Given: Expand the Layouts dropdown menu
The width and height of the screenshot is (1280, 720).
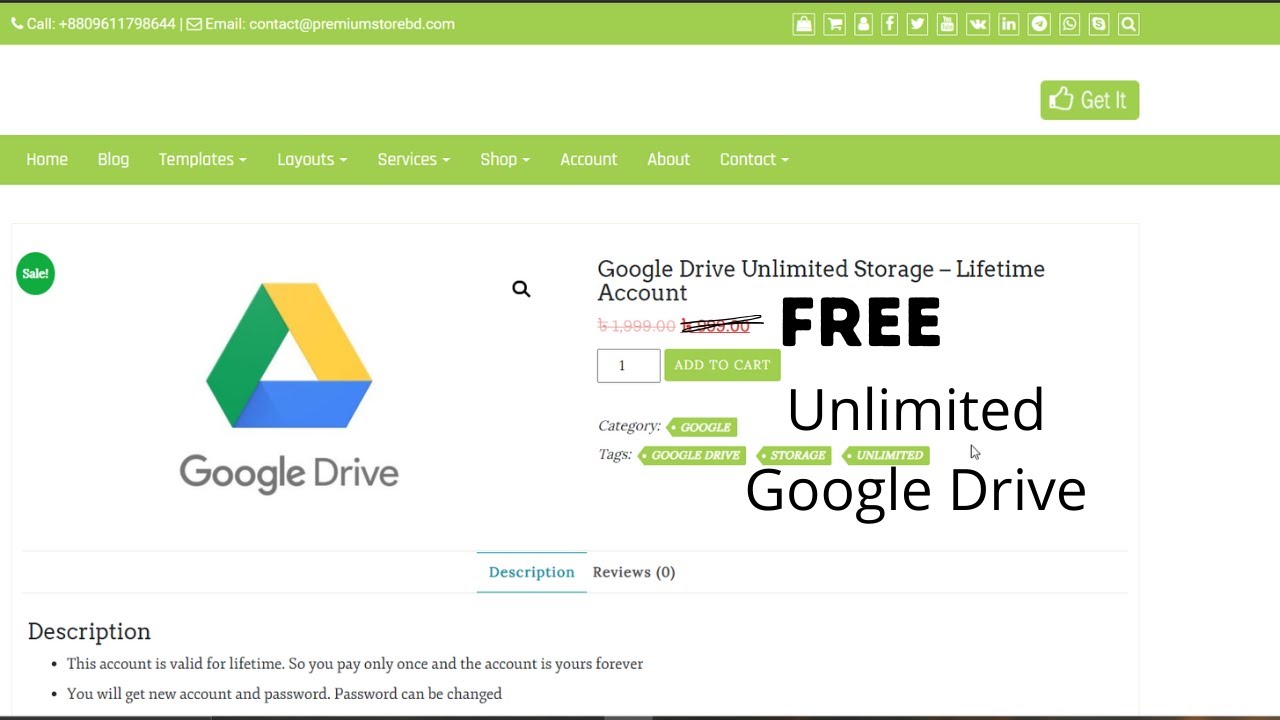Looking at the screenshot, I should [x=312, y=159].
